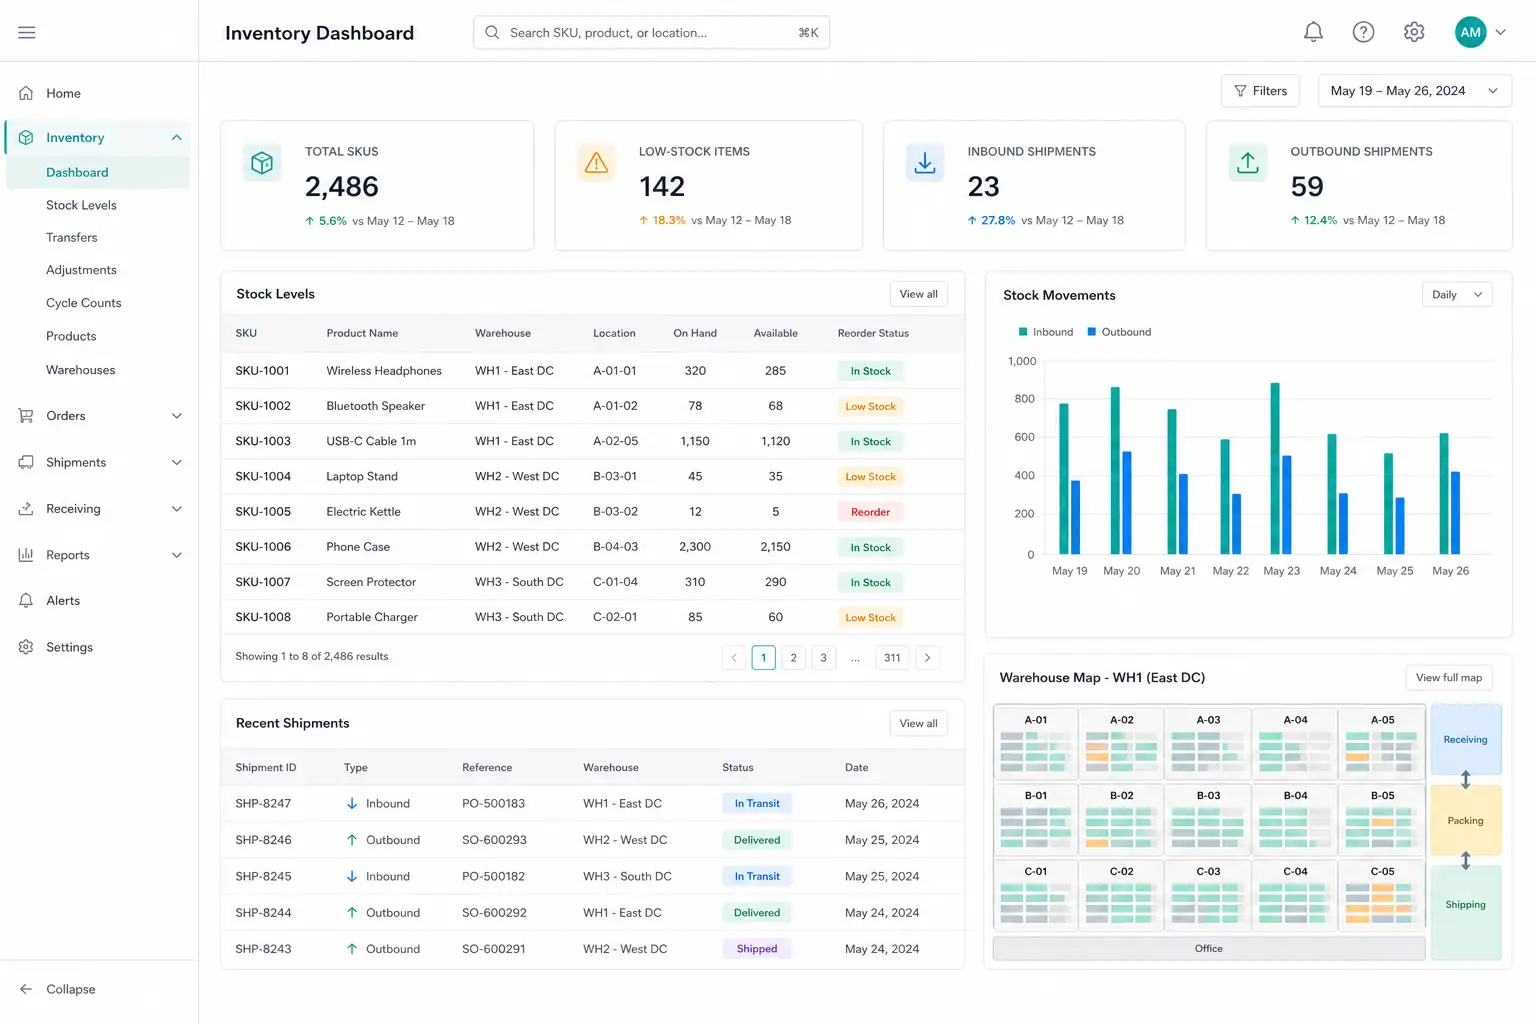
Task: Click reference PO-500183
Action: pos(493,804)
